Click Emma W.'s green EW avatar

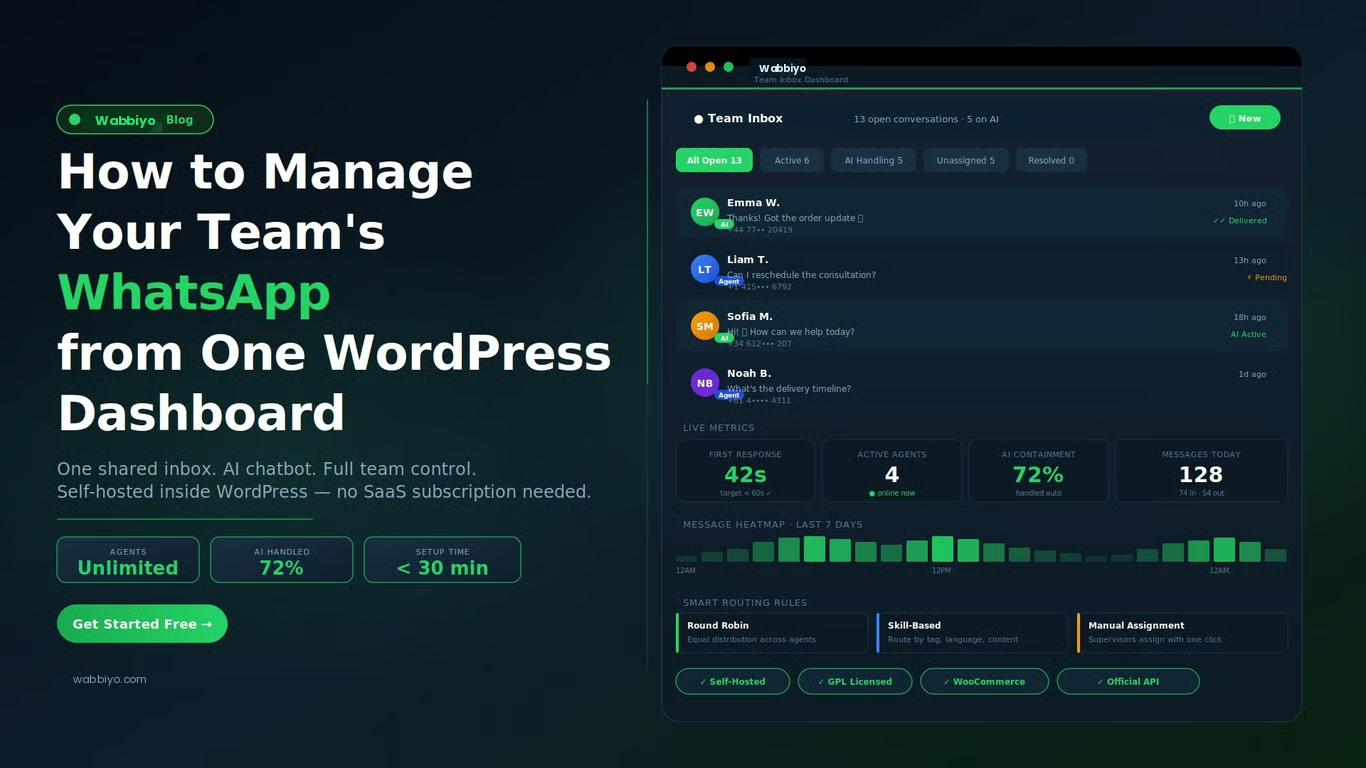(705, 212)
